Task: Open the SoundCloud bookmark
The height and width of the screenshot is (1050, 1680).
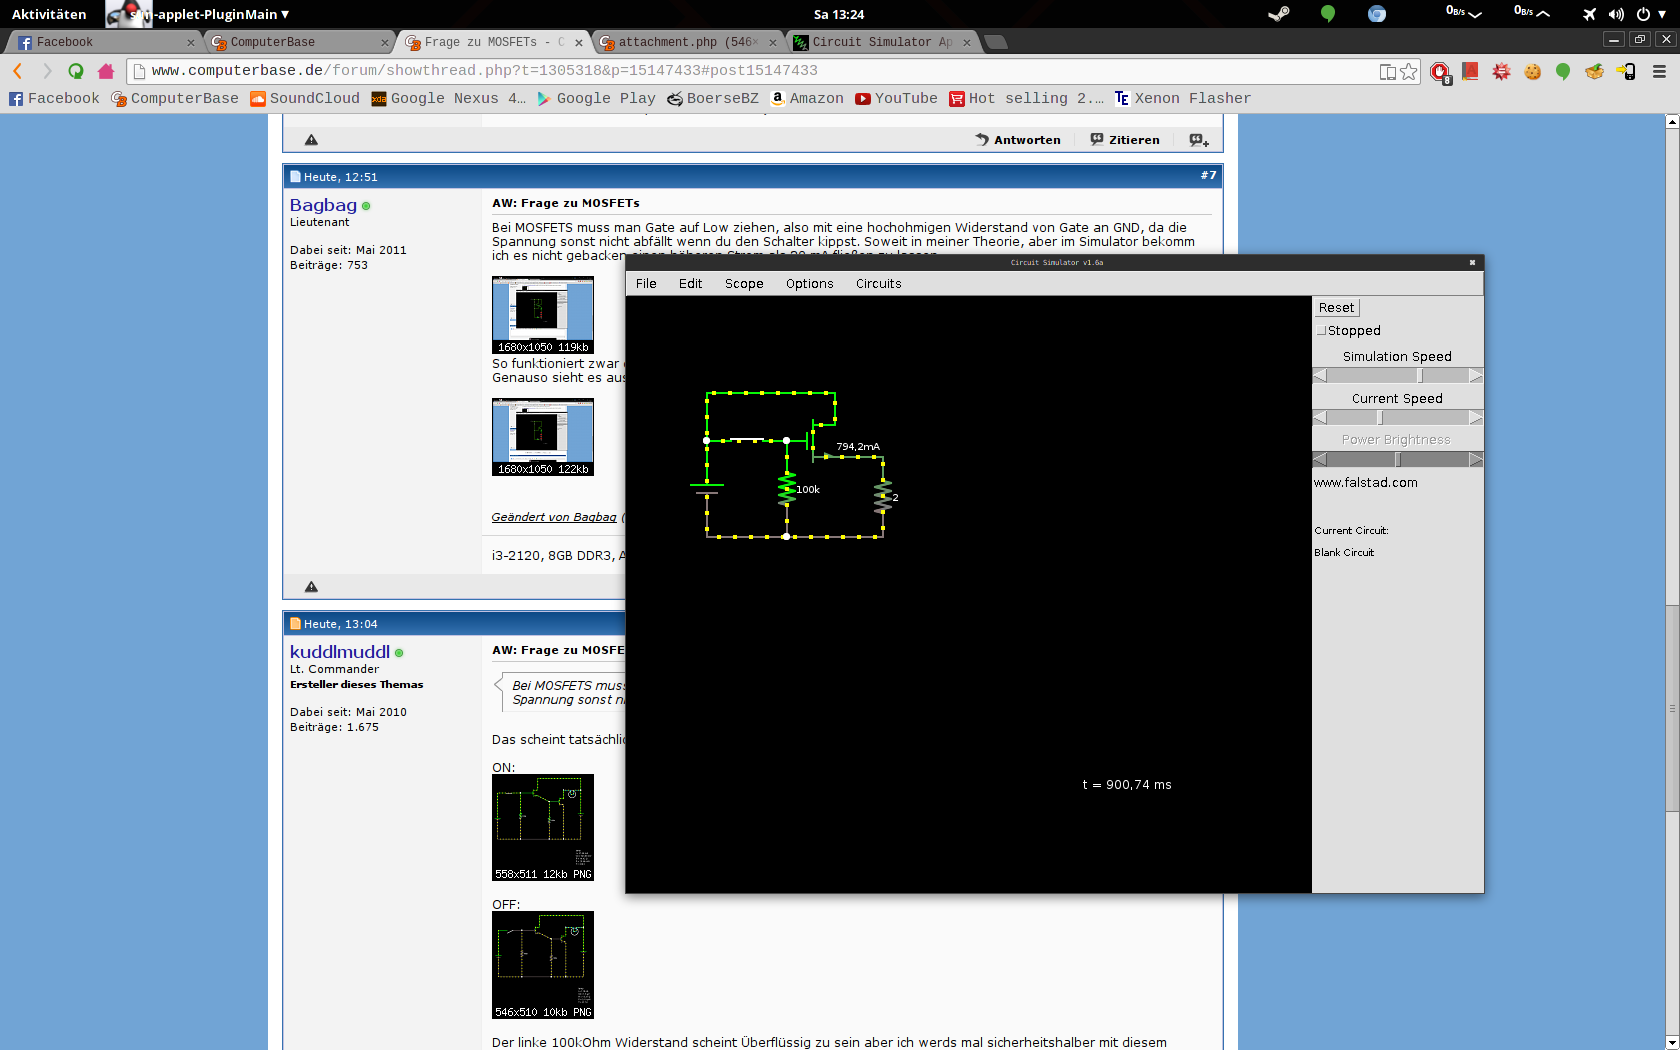Action: [x=304, y=98]
